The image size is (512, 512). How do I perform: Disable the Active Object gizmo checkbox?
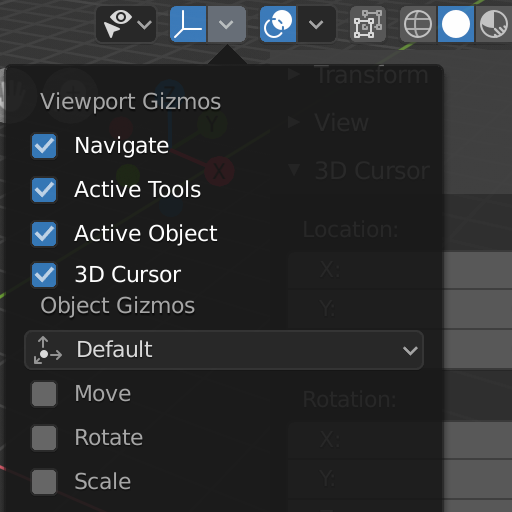pyautogui.click(x=44, y=234)
